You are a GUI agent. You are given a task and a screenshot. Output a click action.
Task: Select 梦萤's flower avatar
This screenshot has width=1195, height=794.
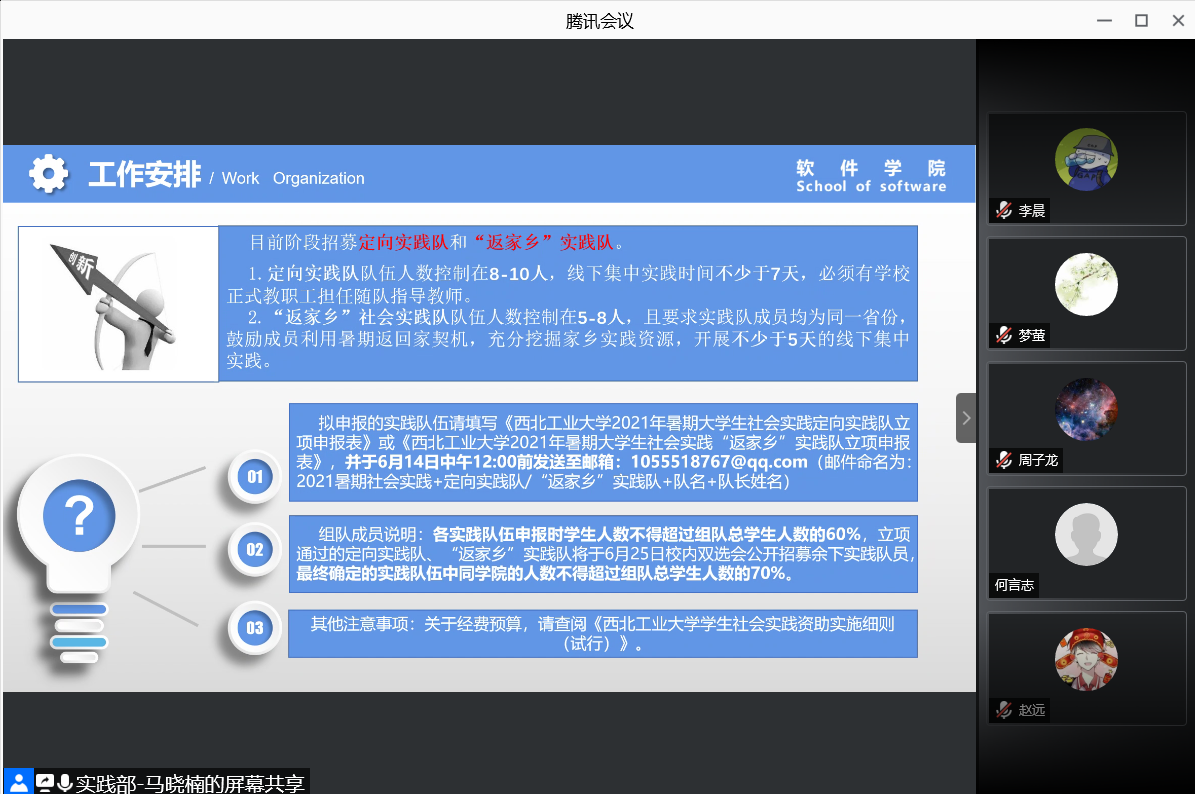click(x=1086, y=285)
